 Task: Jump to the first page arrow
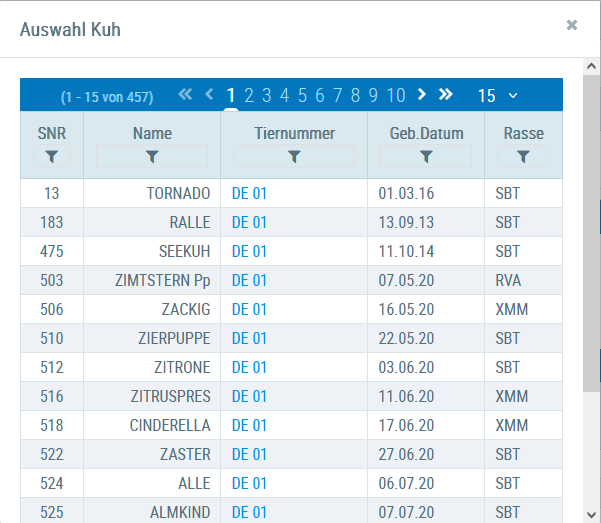coord(185,95)
